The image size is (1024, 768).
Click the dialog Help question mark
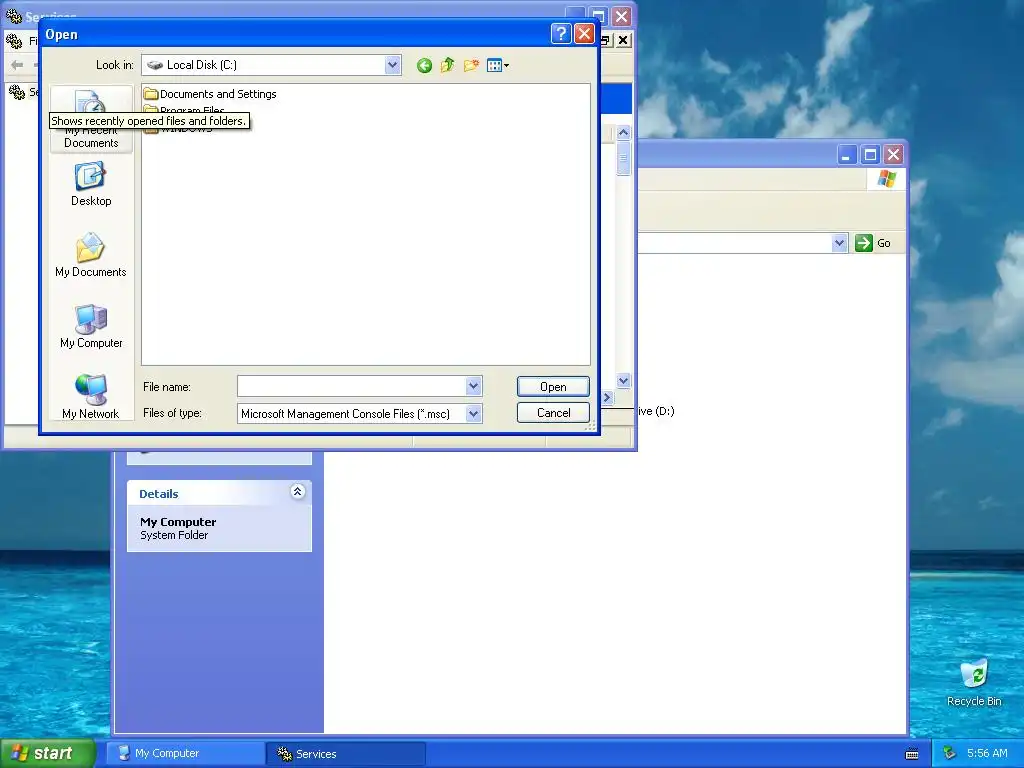coord(561,33)
